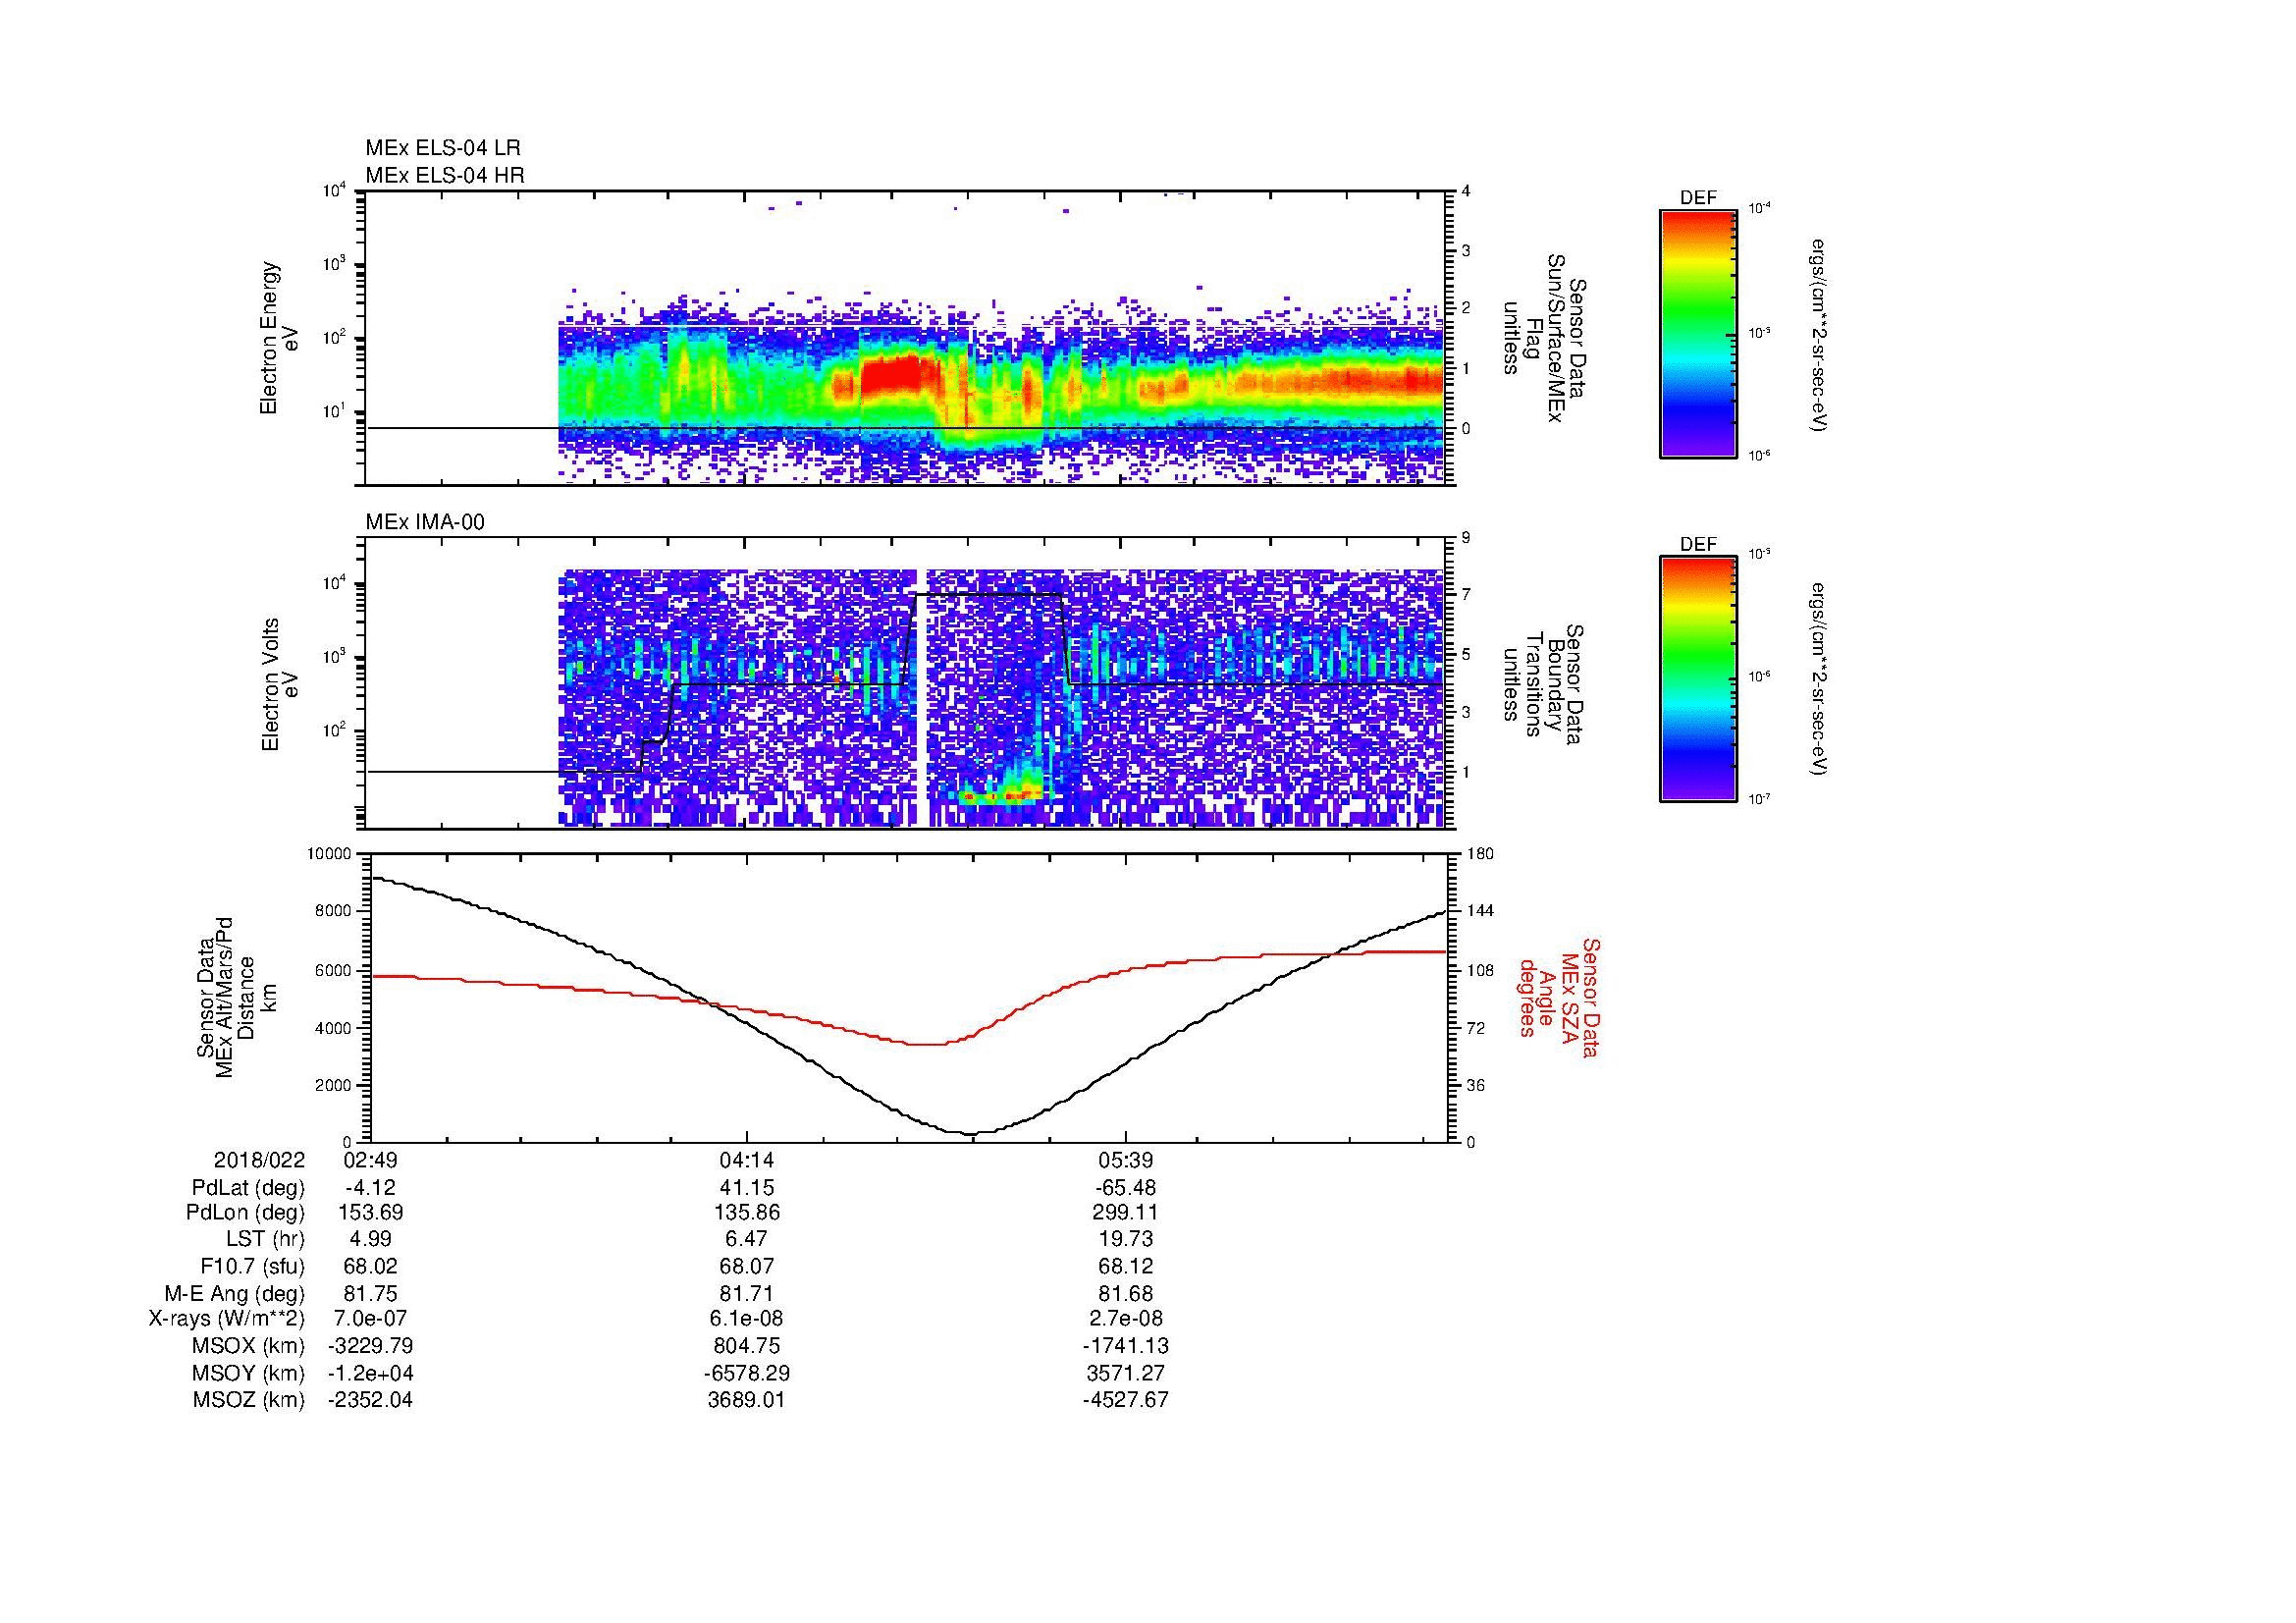Select the 'Electron Energy eV' axis label
This screenshot has width=2296, height=1623.
click(280, 338)
